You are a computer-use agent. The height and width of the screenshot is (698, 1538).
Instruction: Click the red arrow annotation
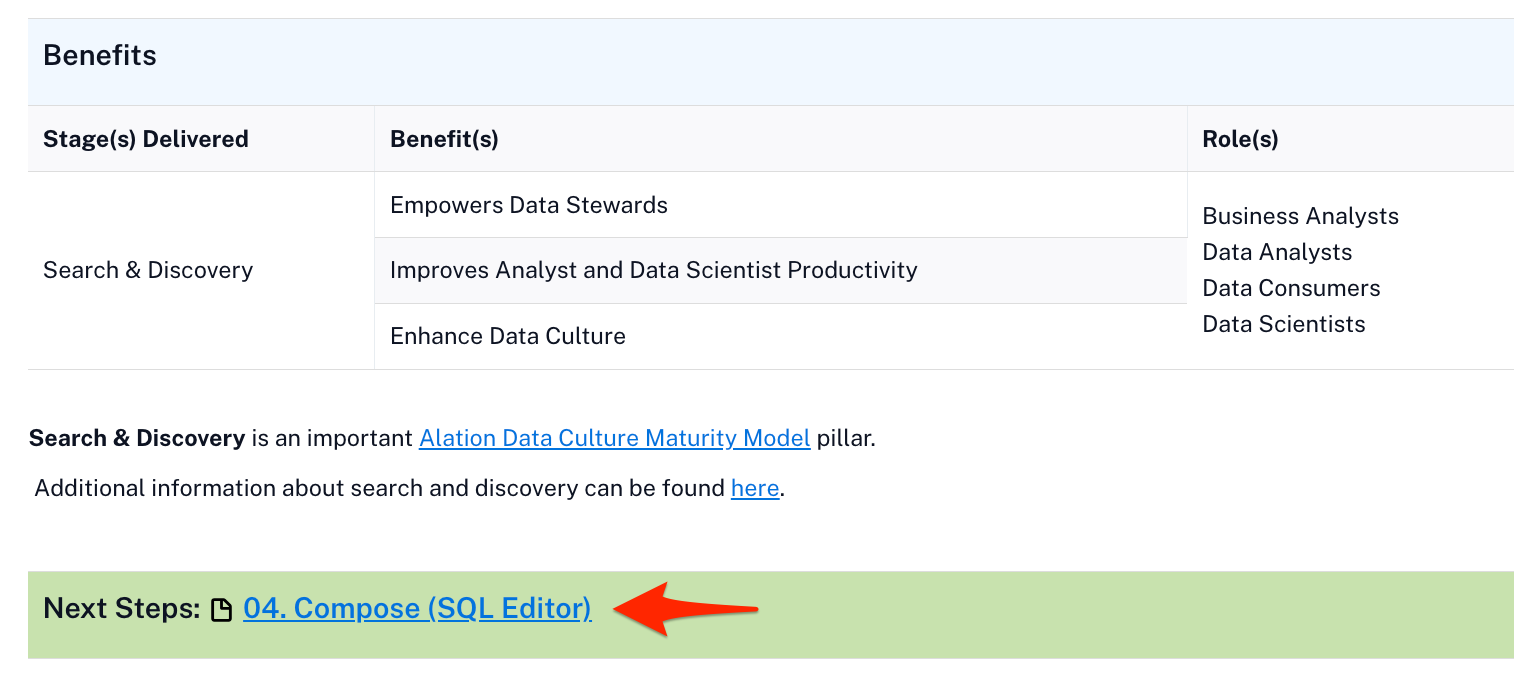click(x=686, y=609)
